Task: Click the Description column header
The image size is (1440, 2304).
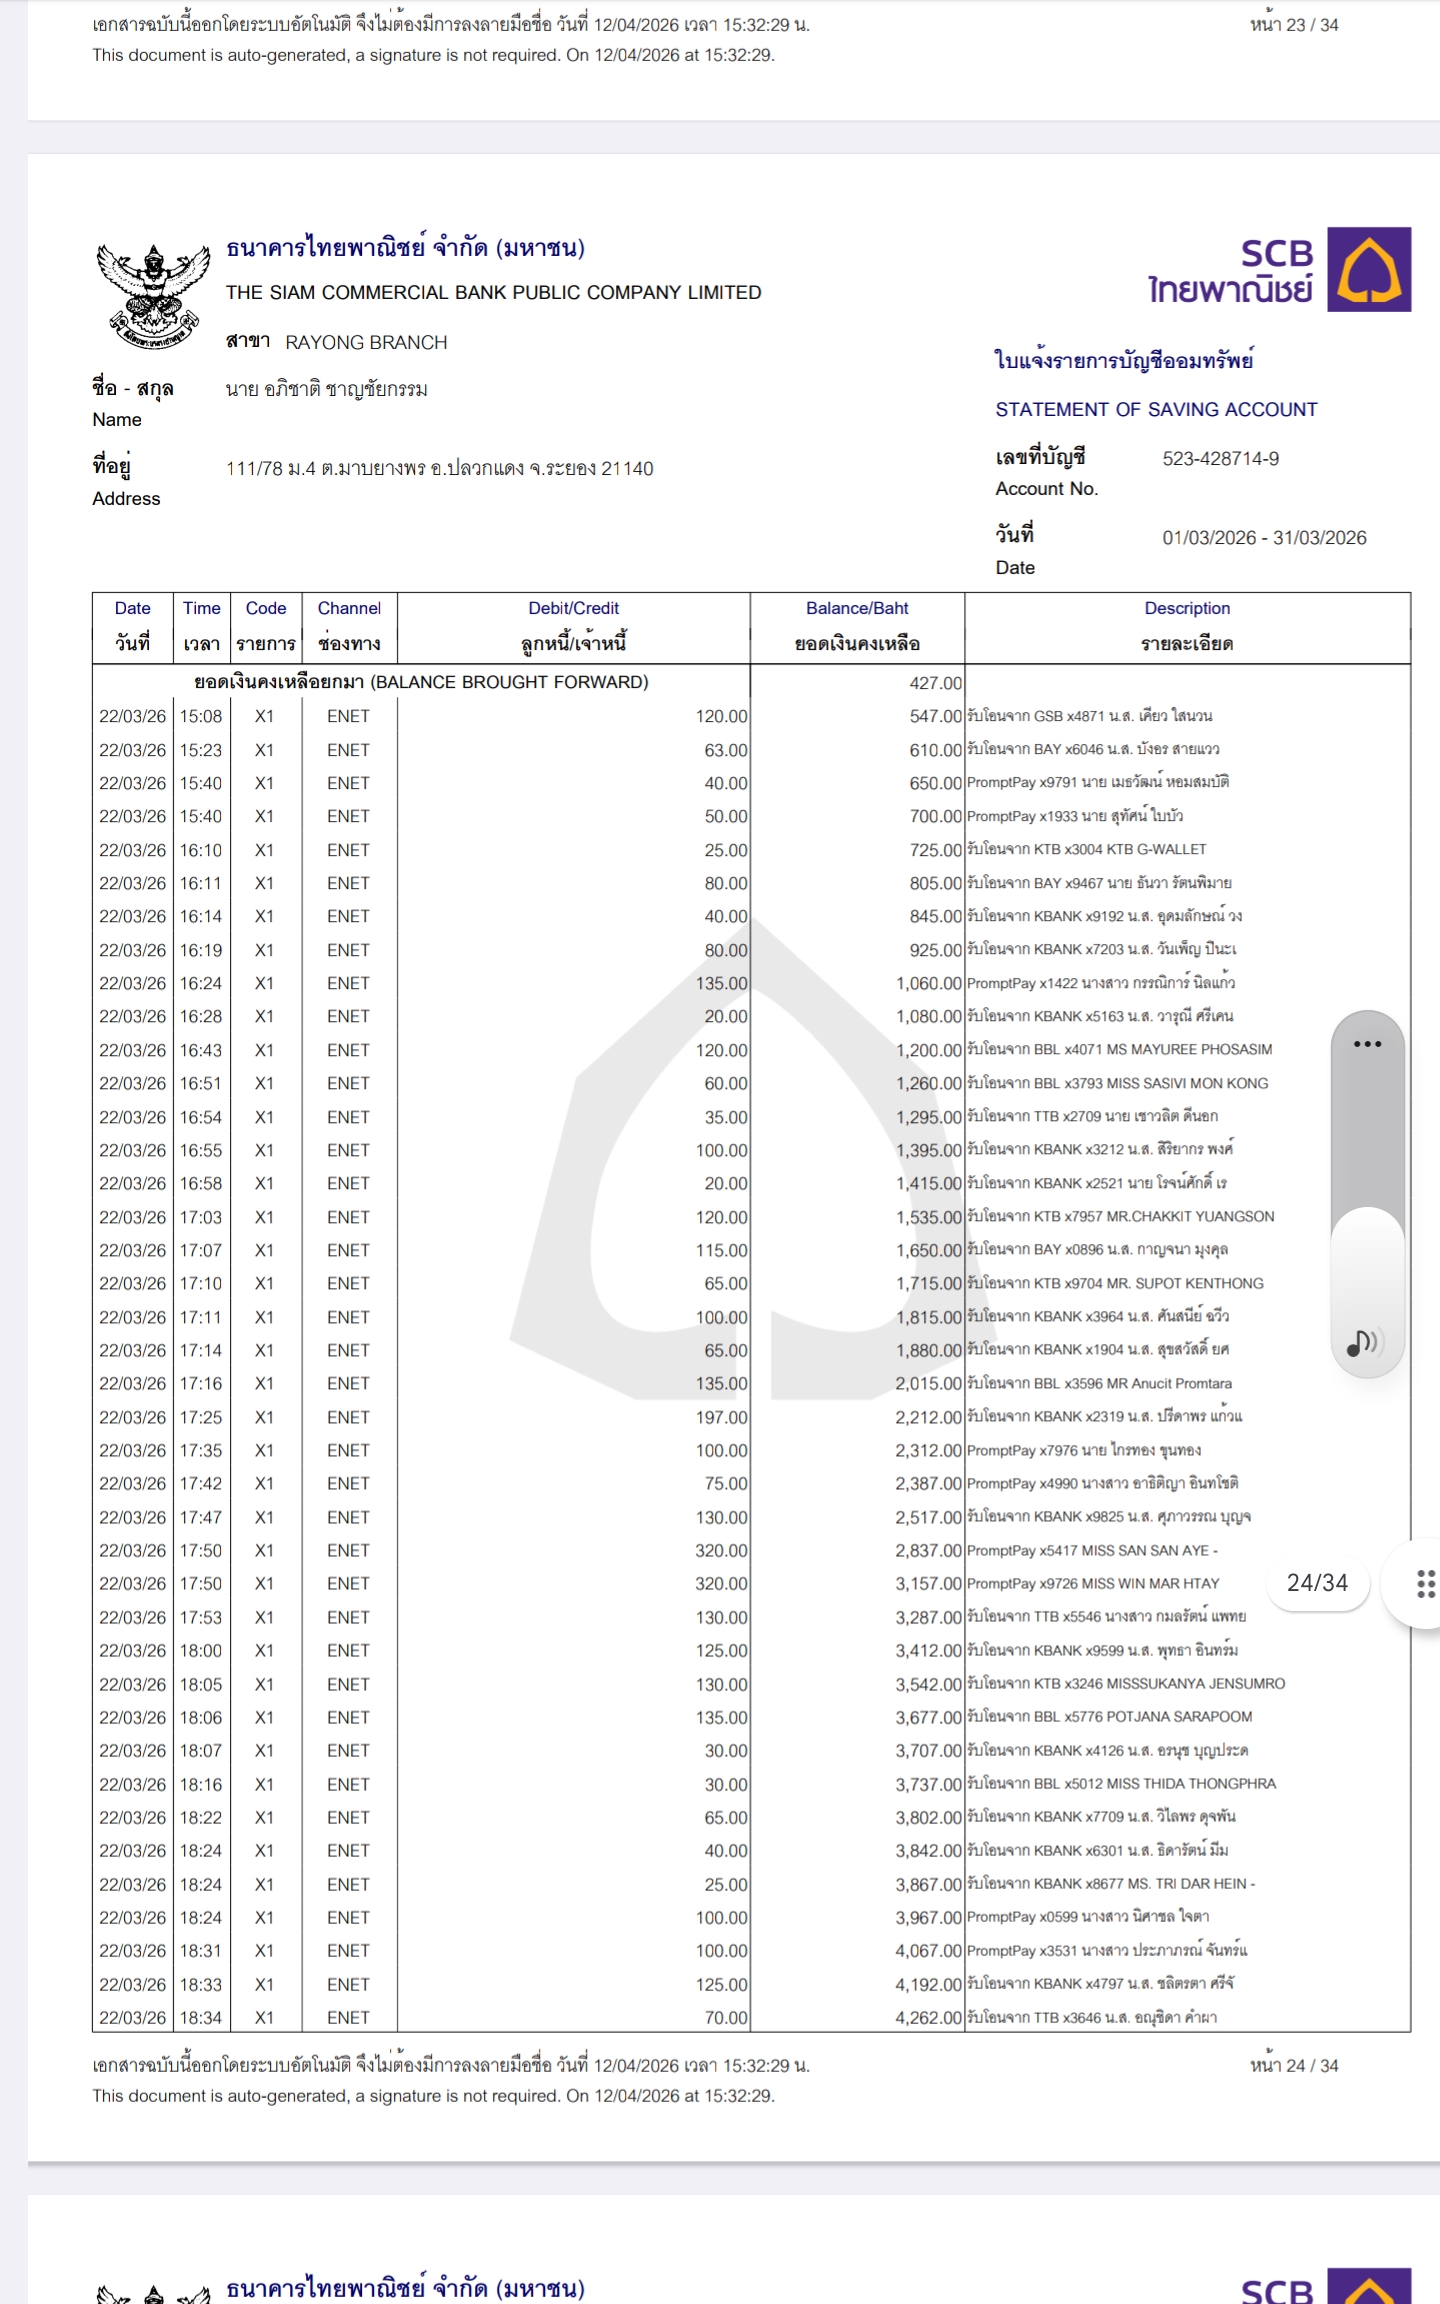Action: click(1187, 626)
